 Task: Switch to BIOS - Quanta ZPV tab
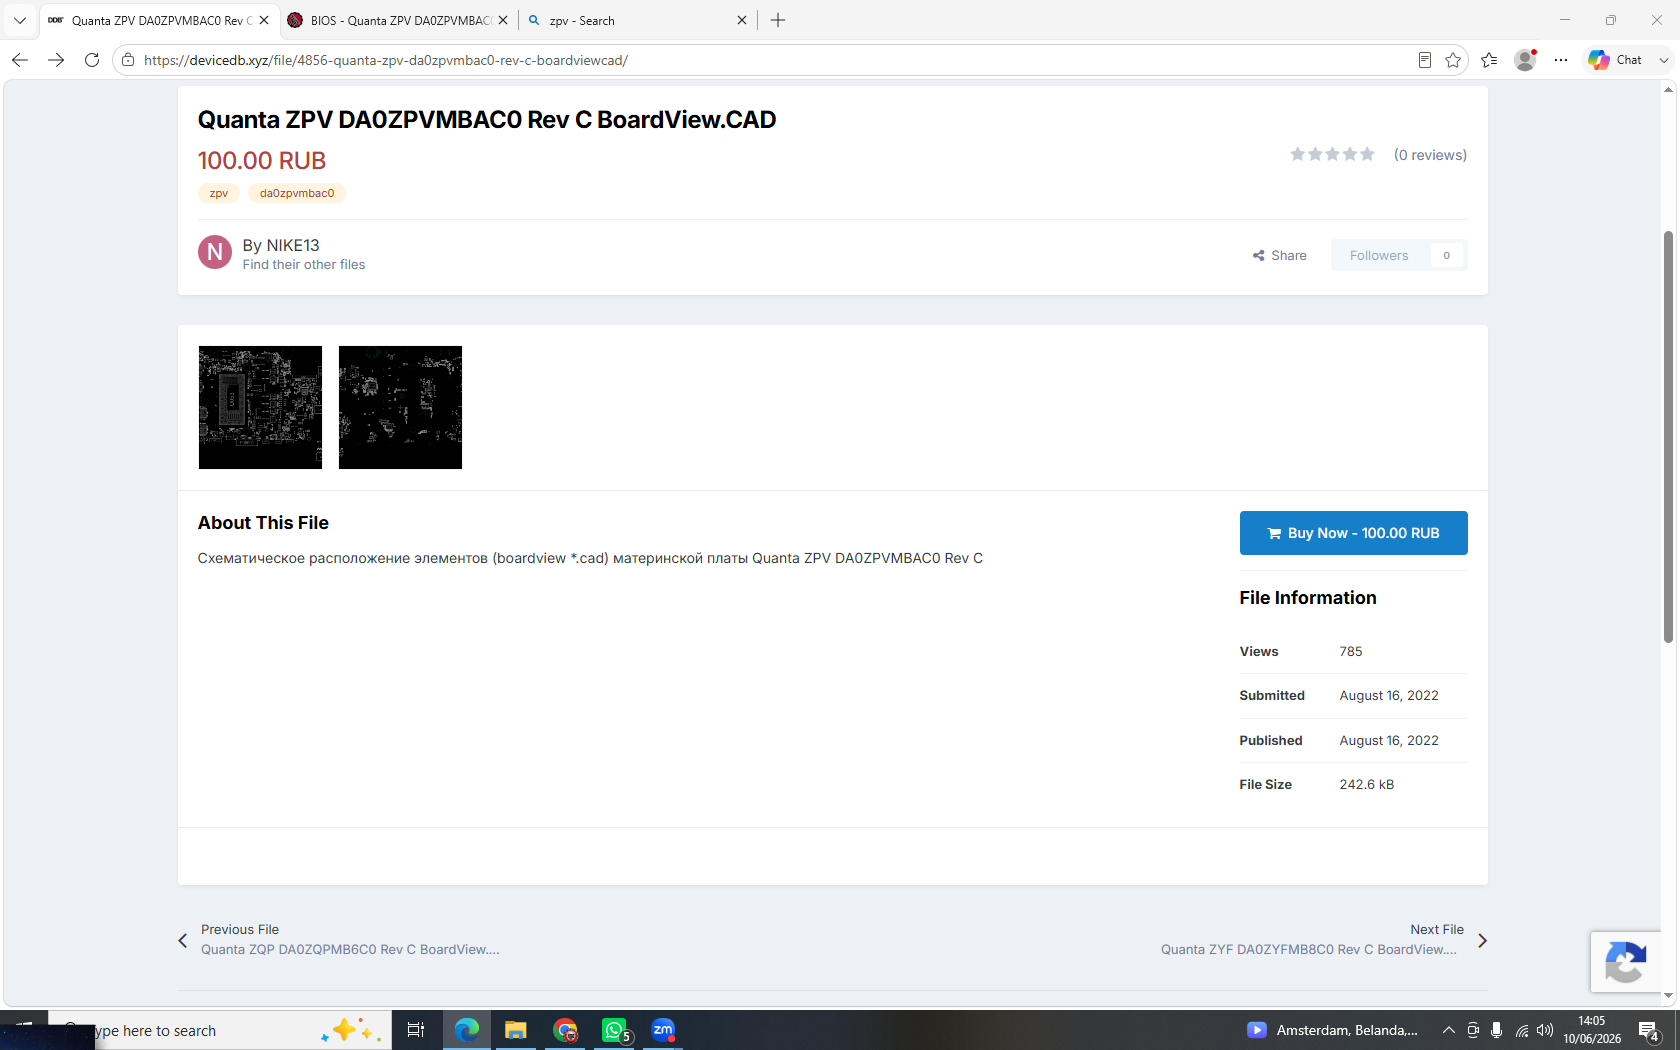[397, 20]
